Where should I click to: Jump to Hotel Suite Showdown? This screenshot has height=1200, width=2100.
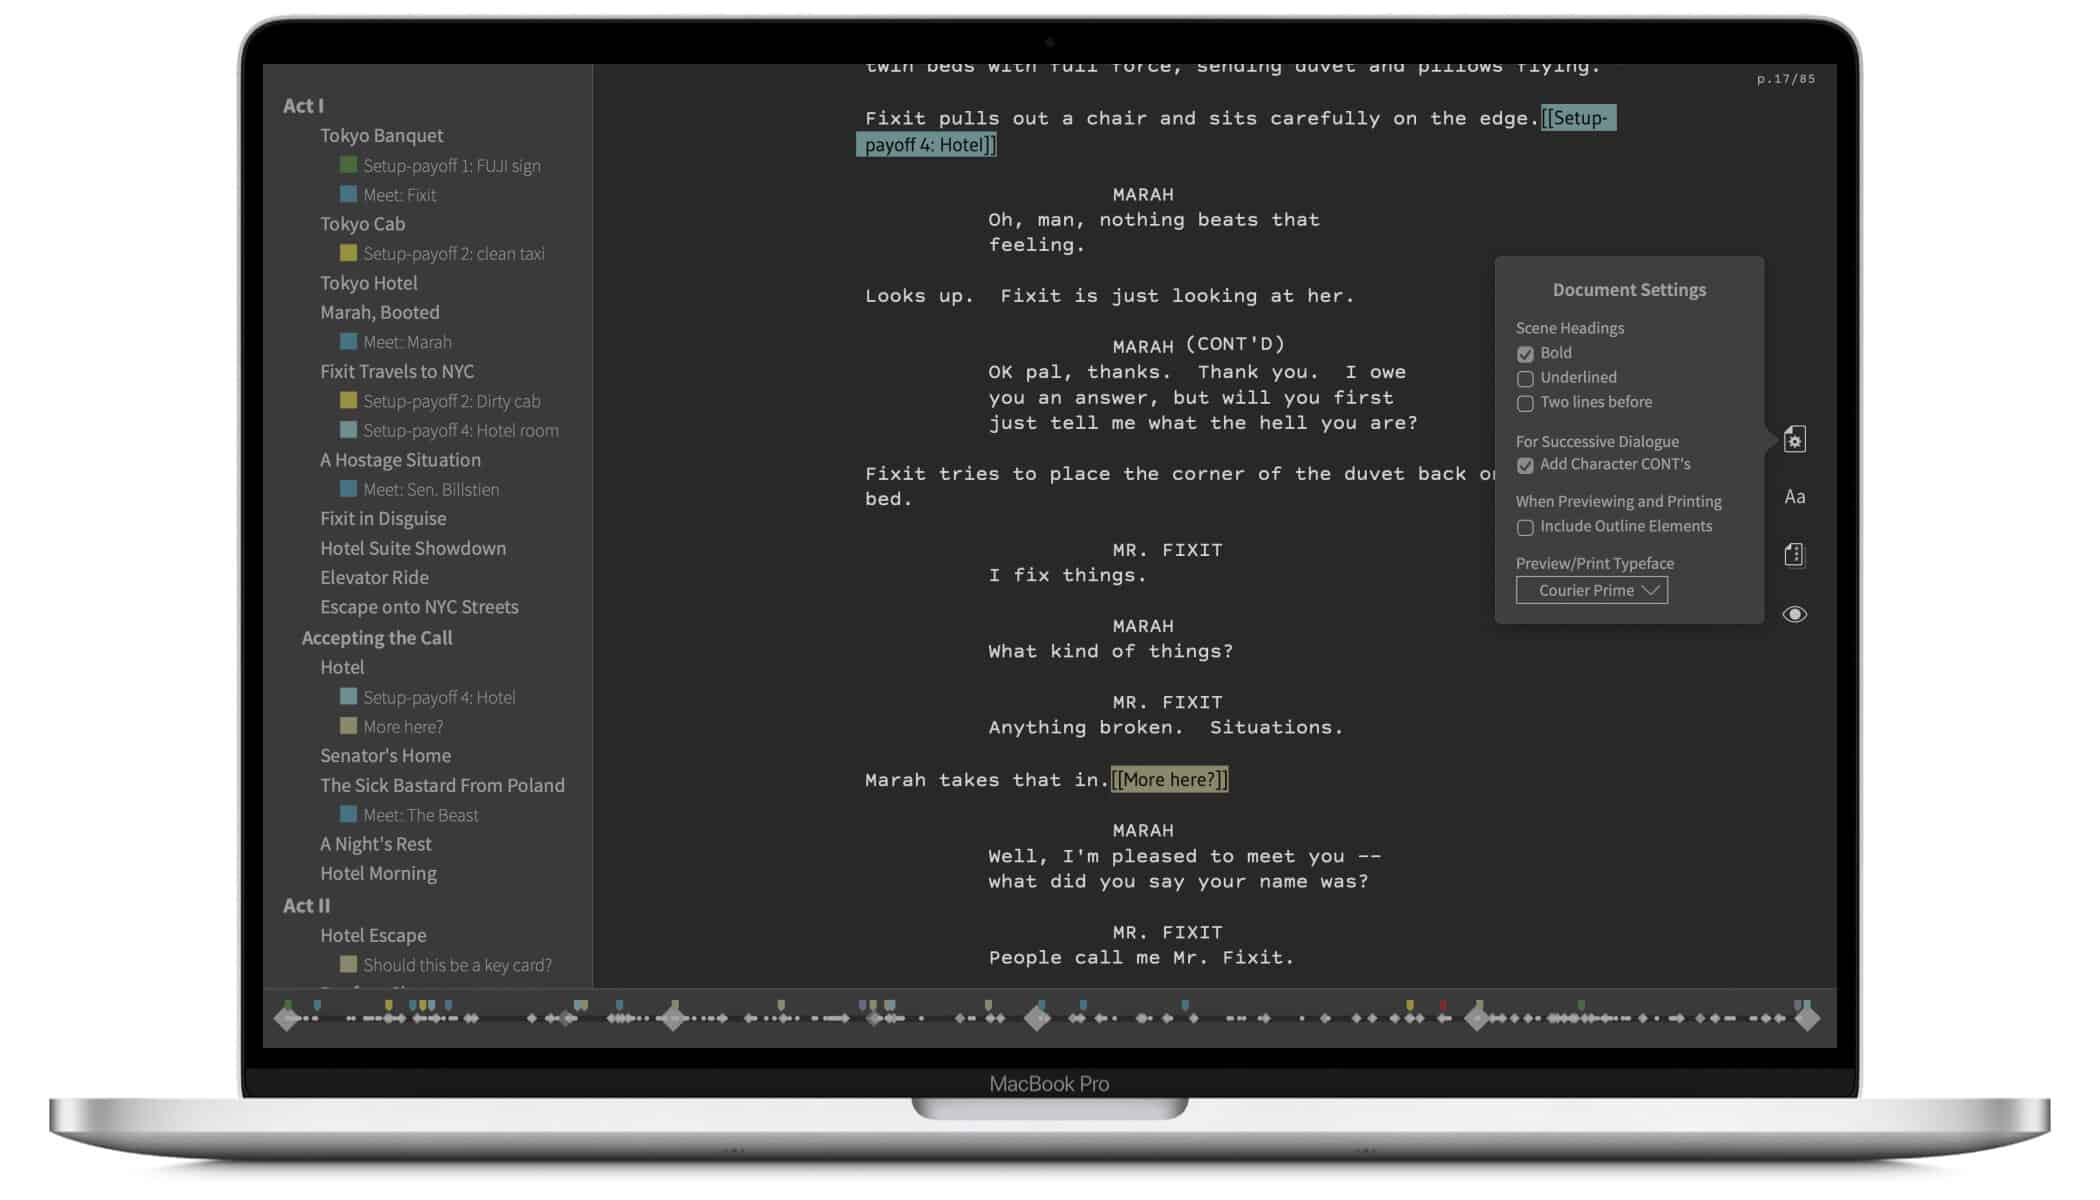click(x=413, y=548)
